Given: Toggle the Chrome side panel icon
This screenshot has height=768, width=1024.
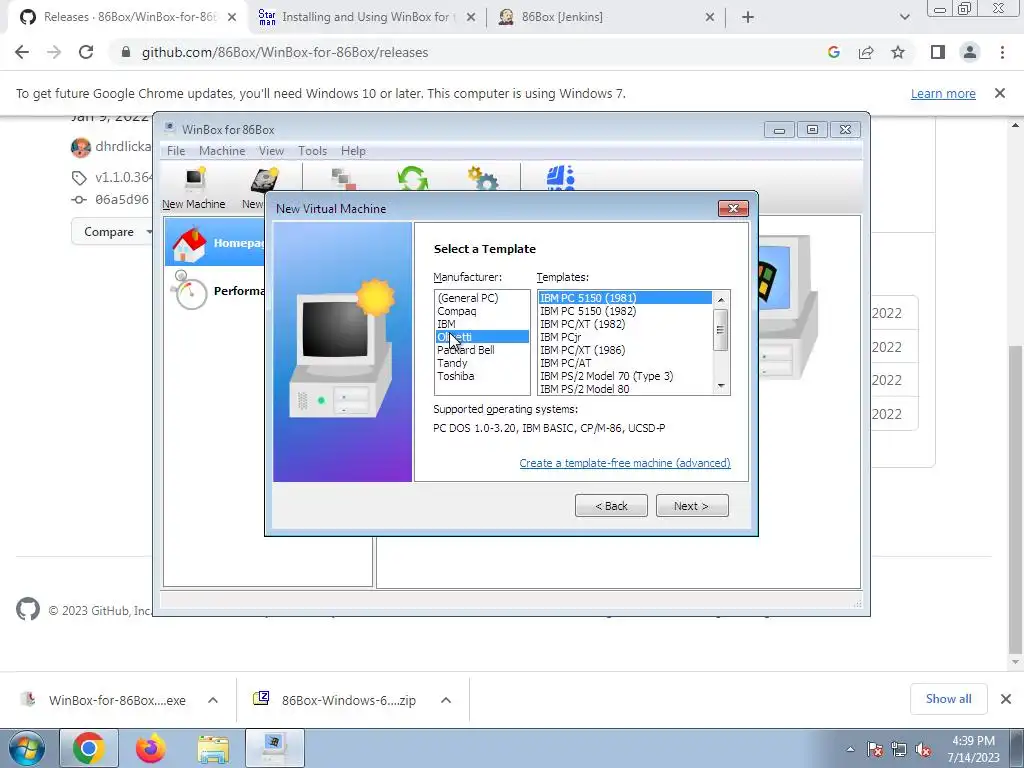Looking at the screenshot, I should [938, 52].
